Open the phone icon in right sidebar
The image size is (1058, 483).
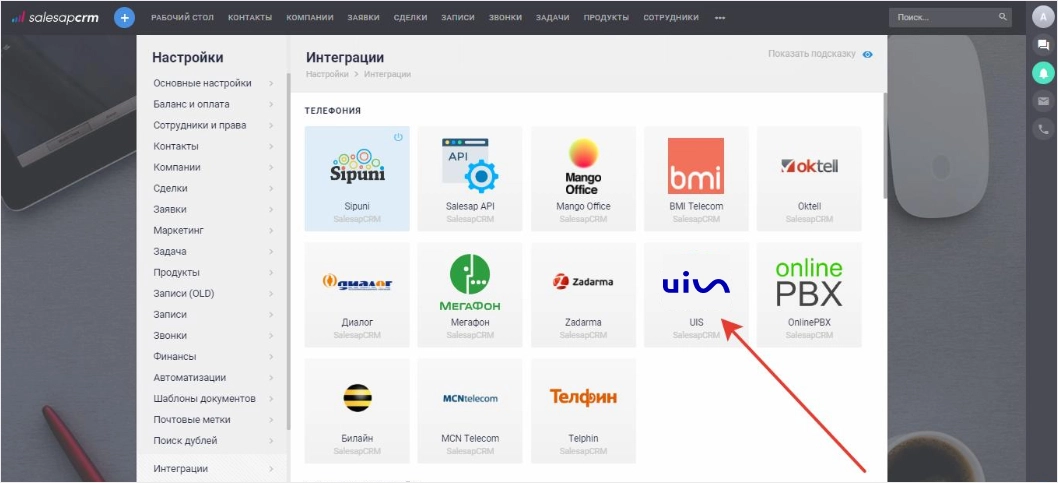click(x=1043, y=129)
